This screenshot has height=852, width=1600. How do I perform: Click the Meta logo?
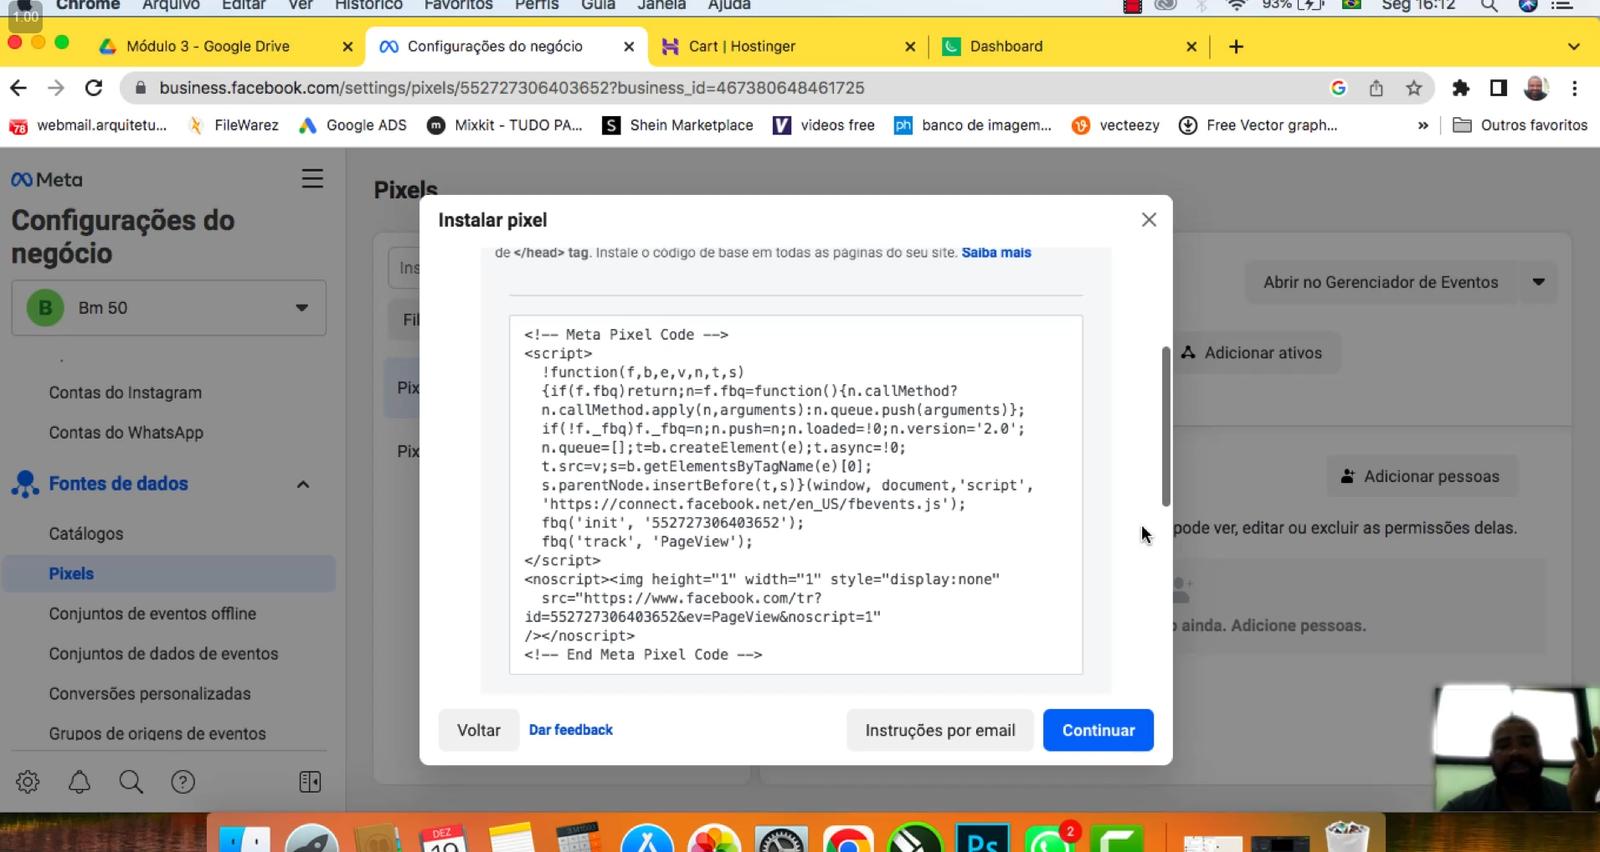47,180
